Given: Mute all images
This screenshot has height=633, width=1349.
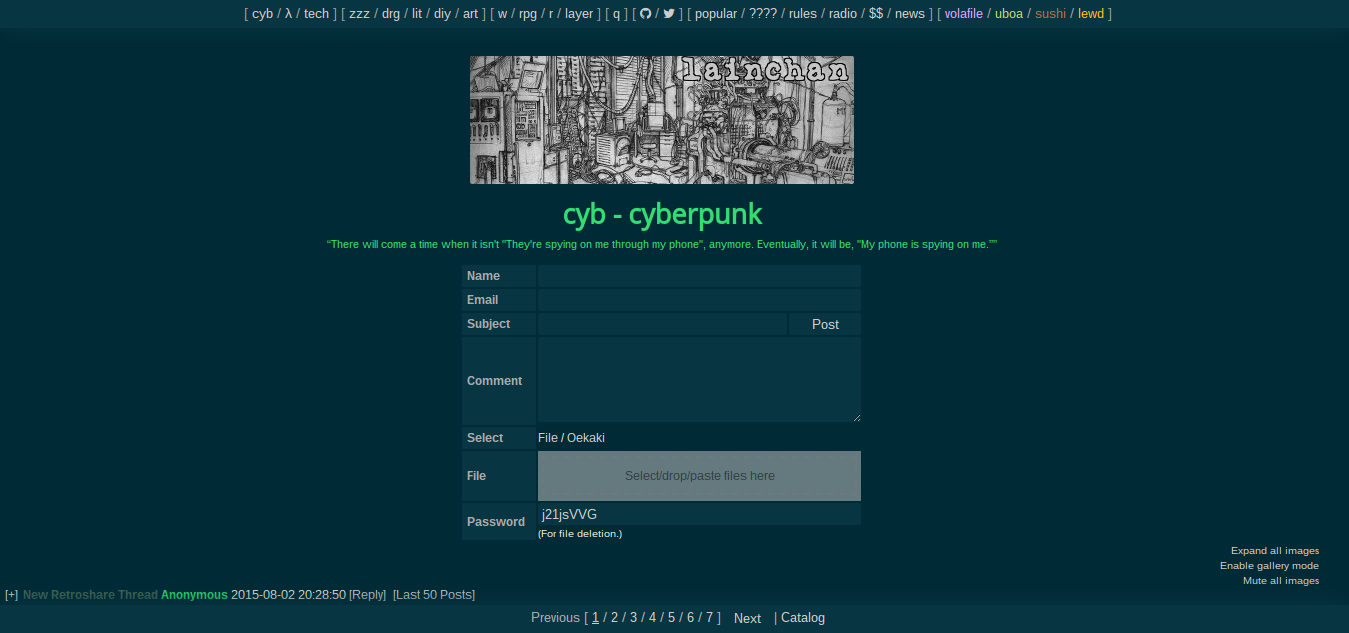Looking at the screenshot, I should [1281, 581].
